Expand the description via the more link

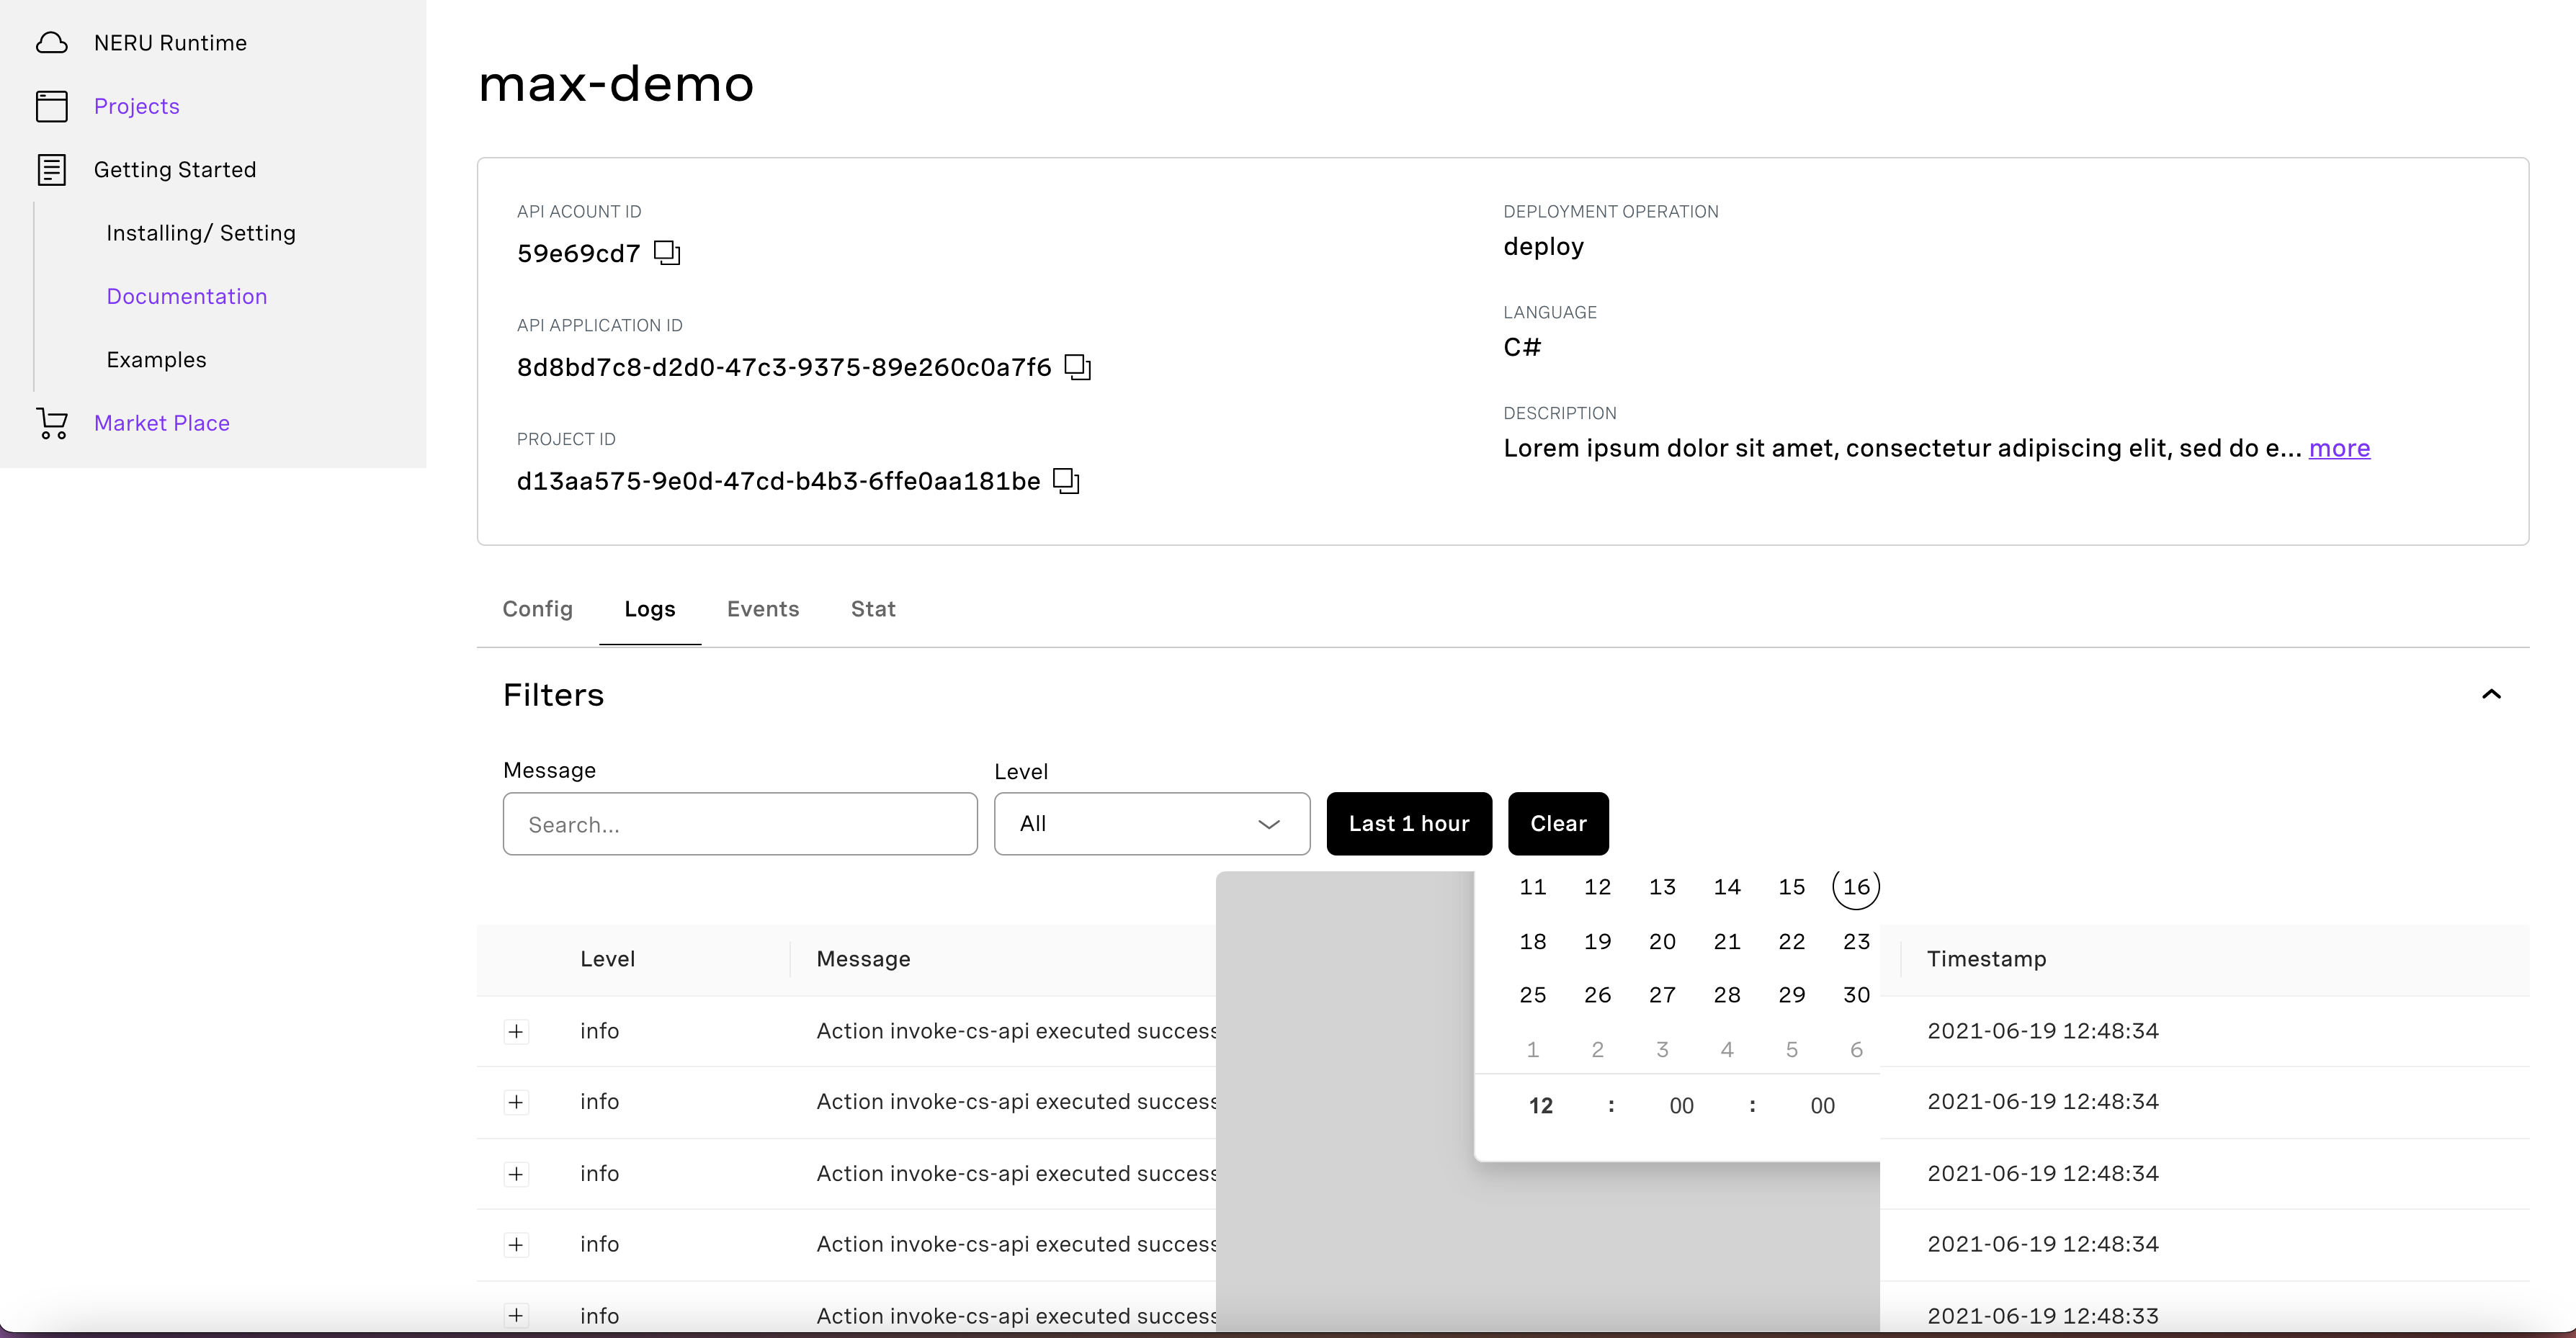[2340, 448]
